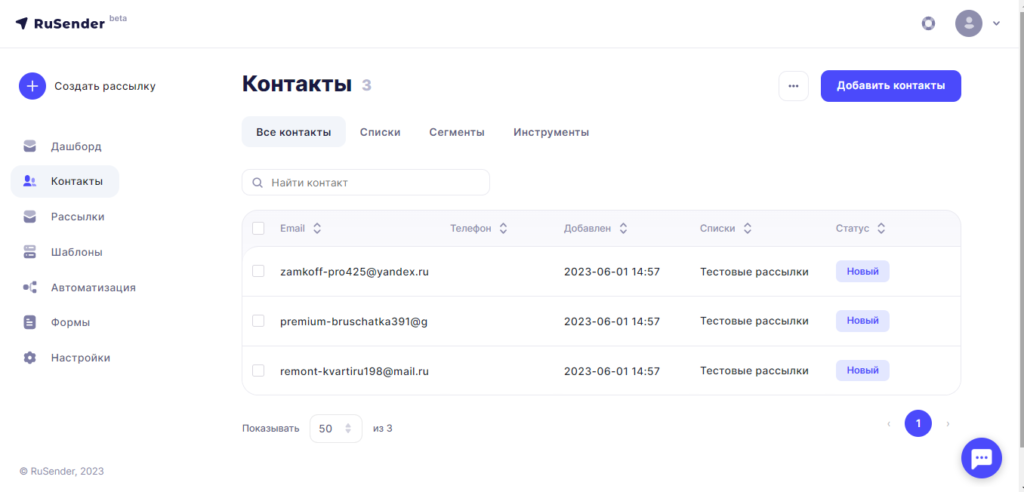Click the Добавить контакты button

pos(891,86)
